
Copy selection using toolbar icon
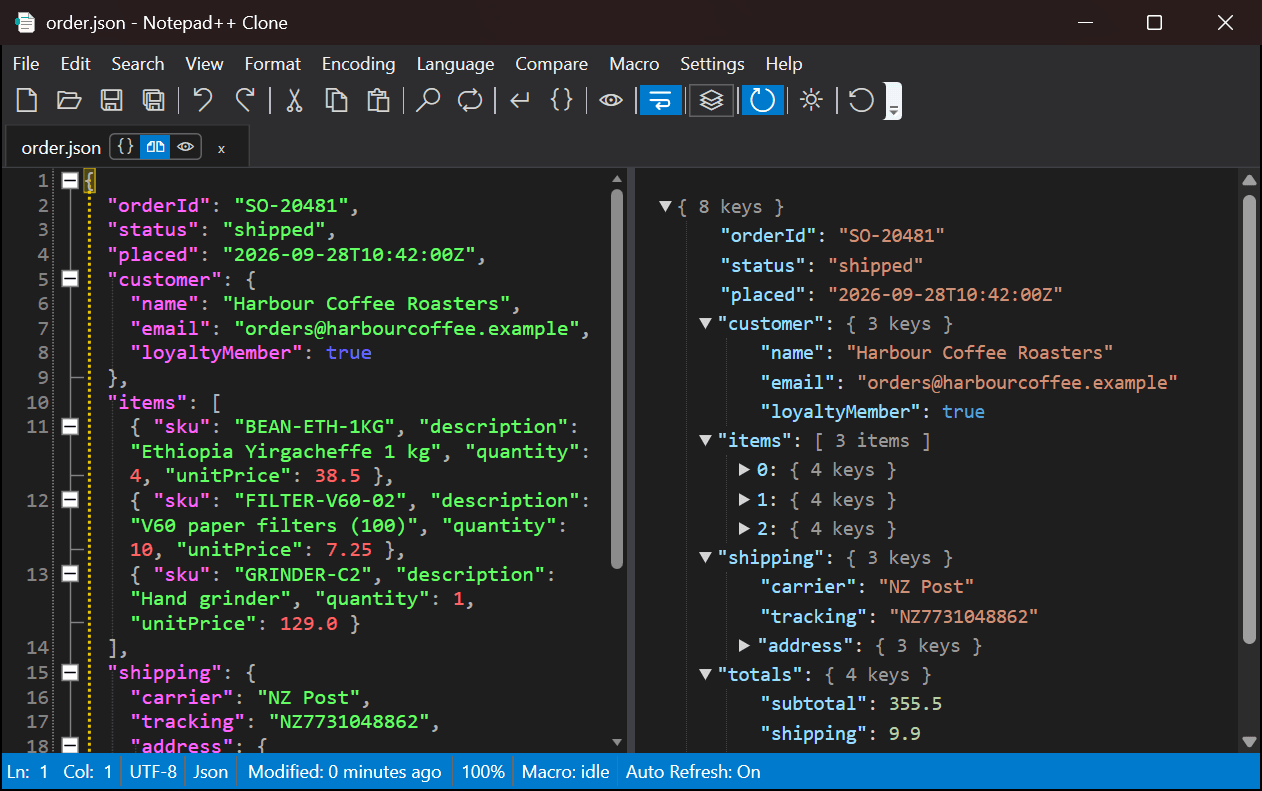pos(336,100)
